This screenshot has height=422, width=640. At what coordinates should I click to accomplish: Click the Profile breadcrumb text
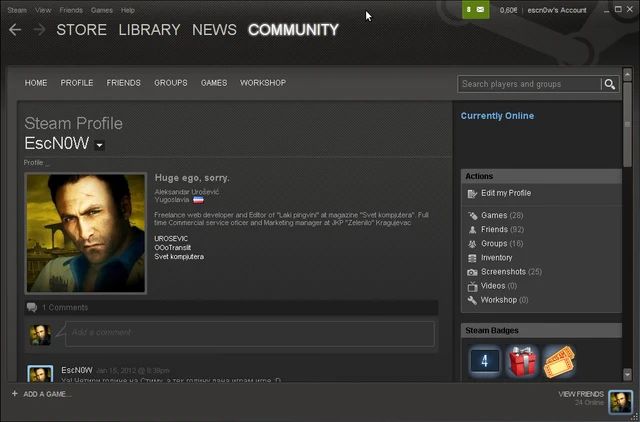click(x=33, y=162)
